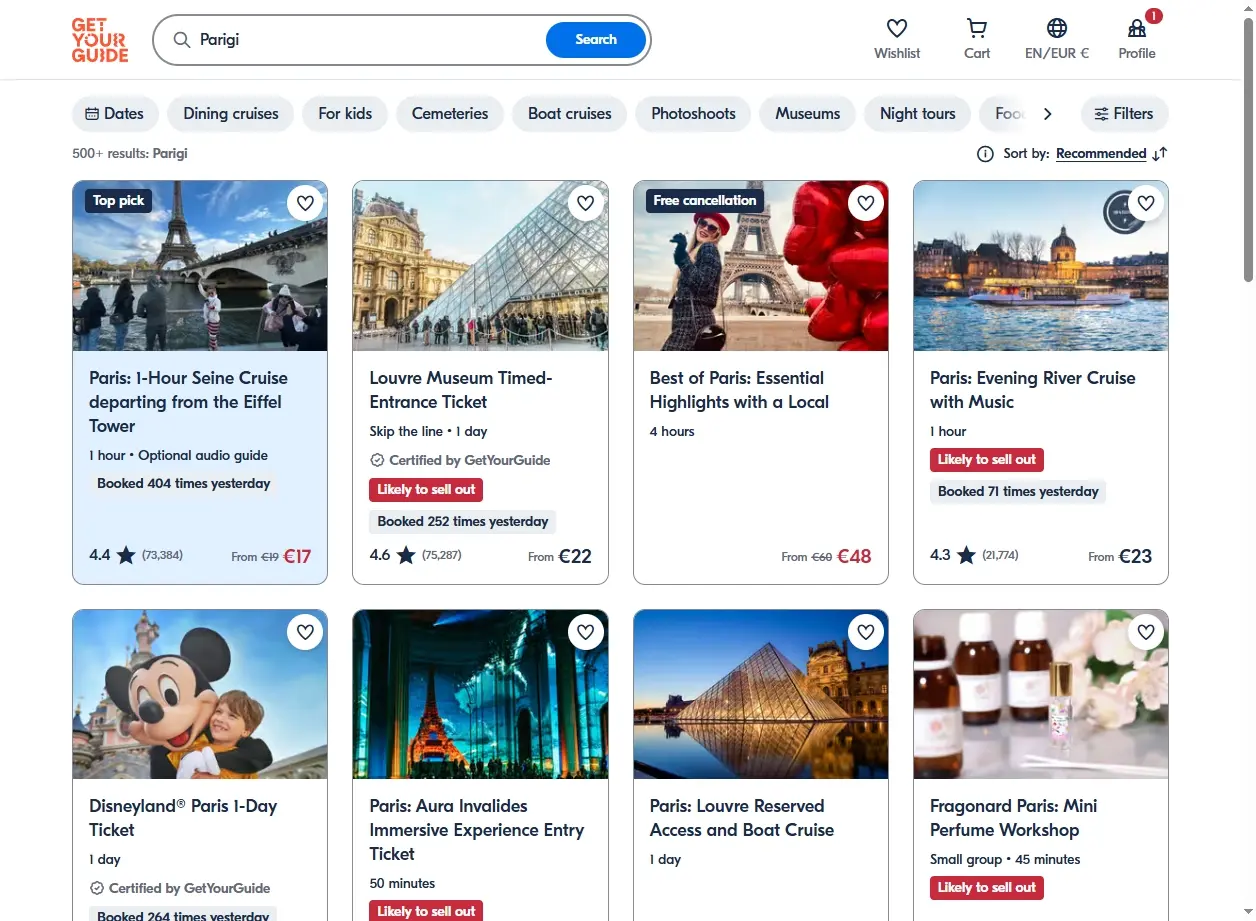The height and width of the screenshot is (921, 1256).
Task: Click Likely to sell out on Evening Cruise
Action: tap(987, 460)
